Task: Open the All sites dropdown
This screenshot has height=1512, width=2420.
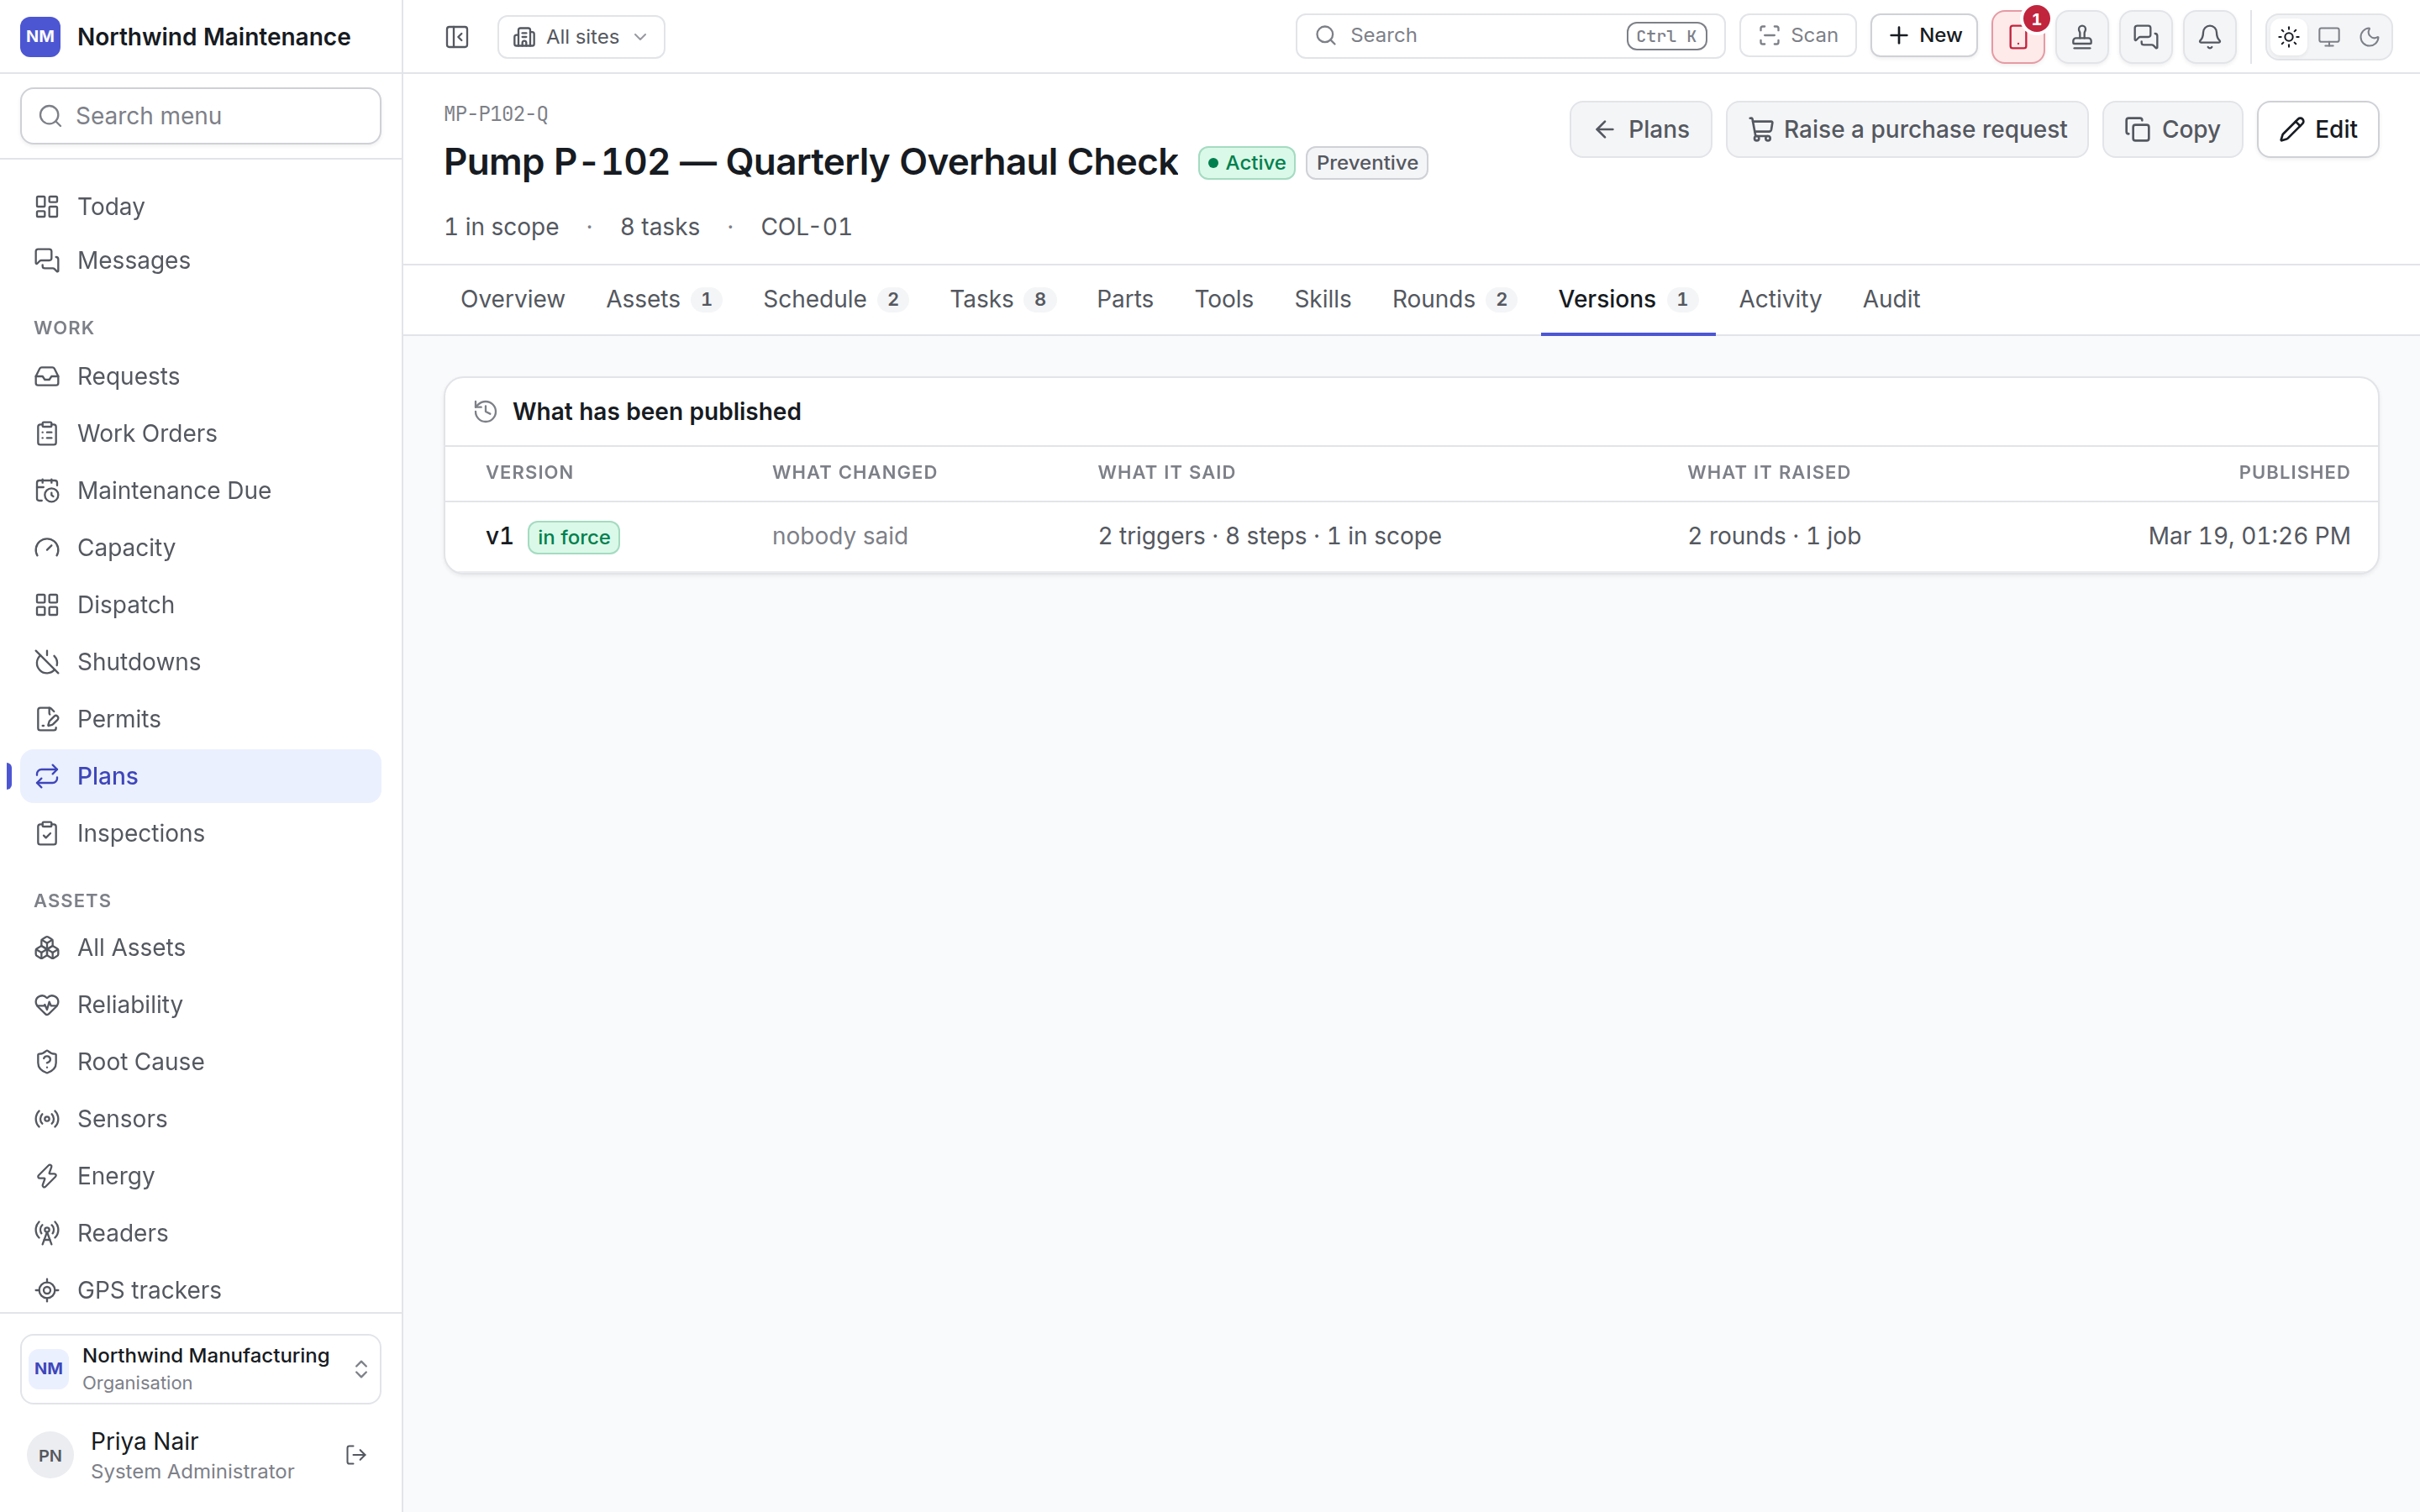Action: 581,37
